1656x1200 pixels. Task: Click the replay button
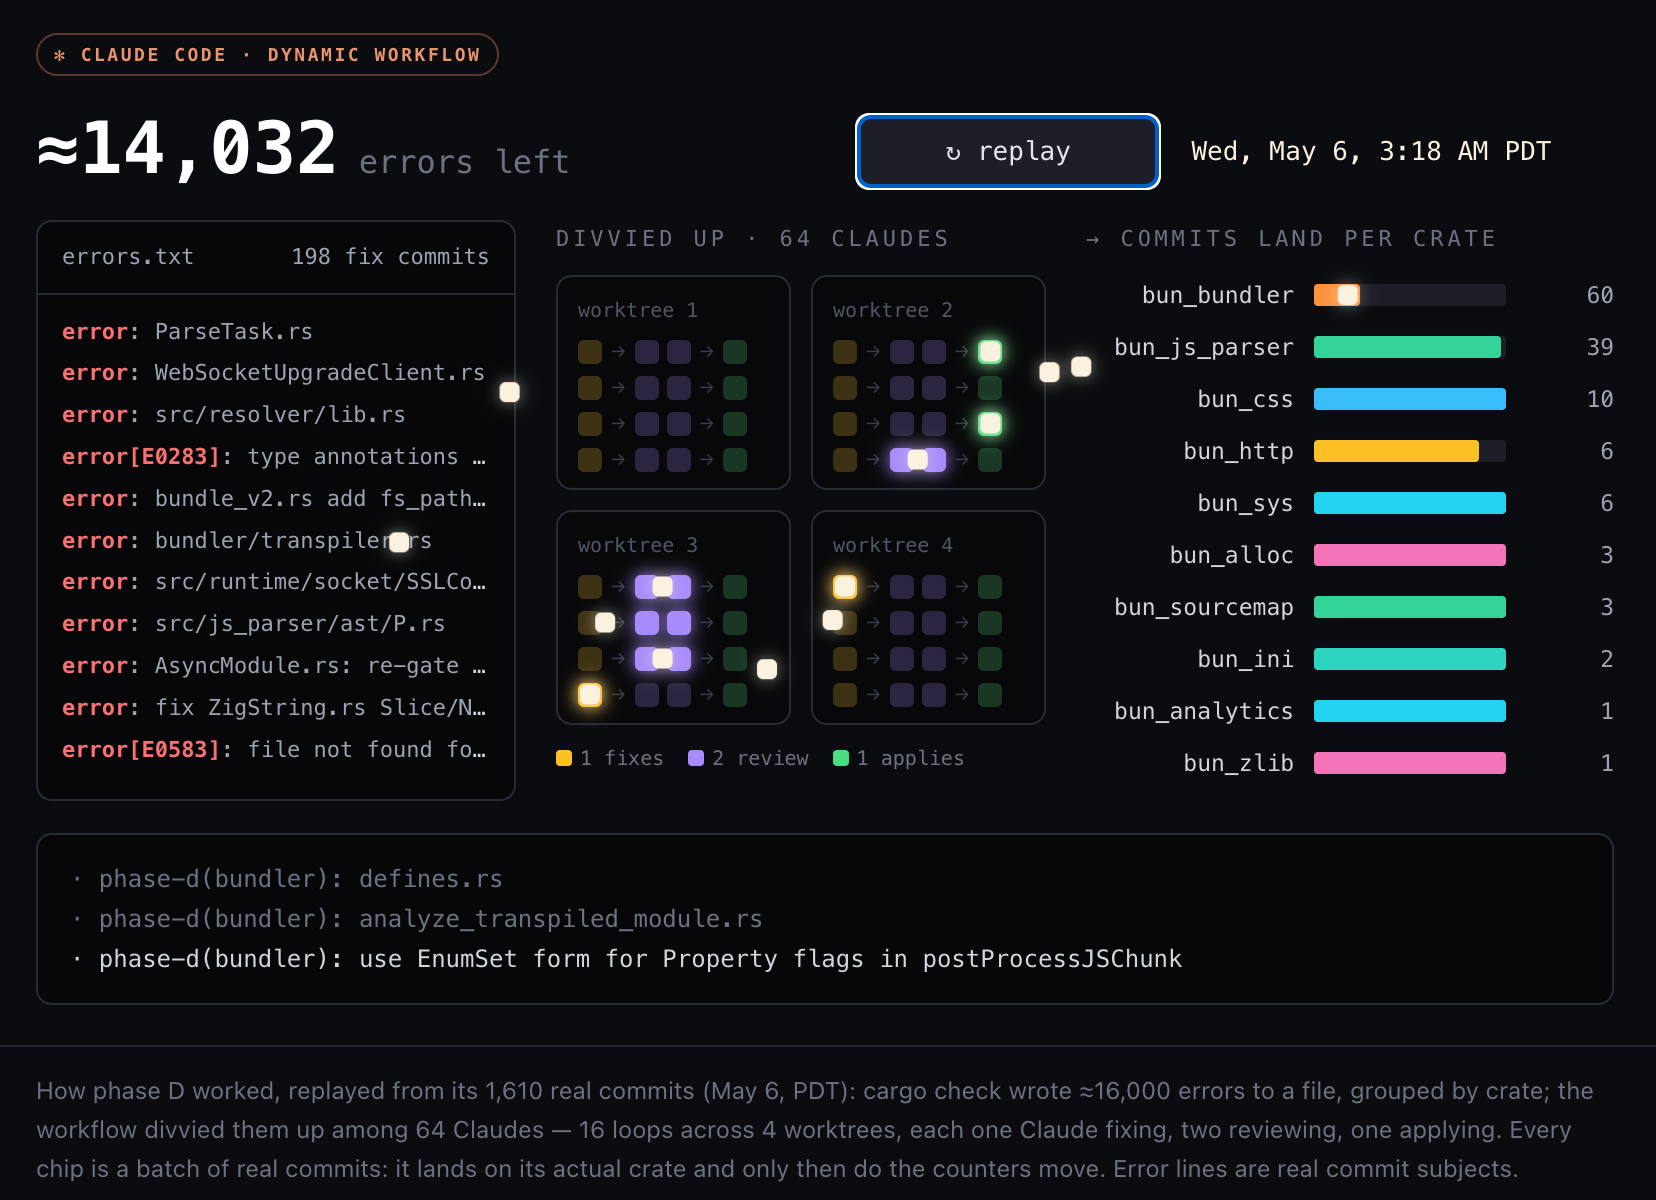[1008, 151]
